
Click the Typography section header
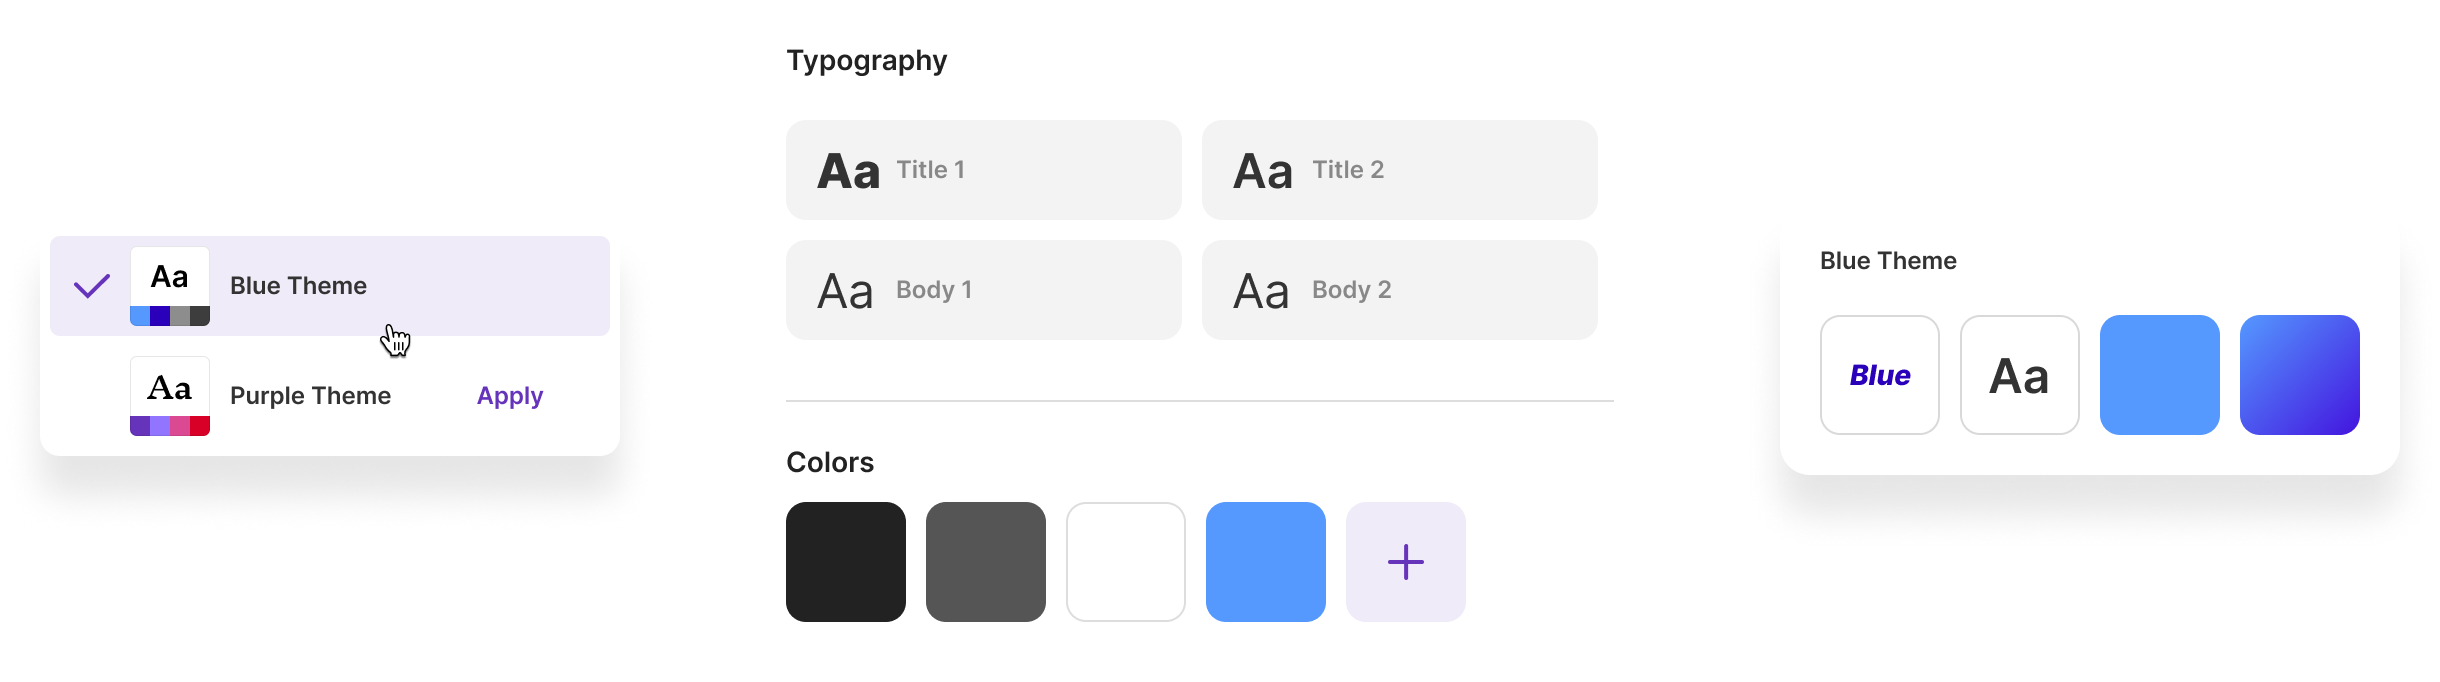(x=866, y=60)
